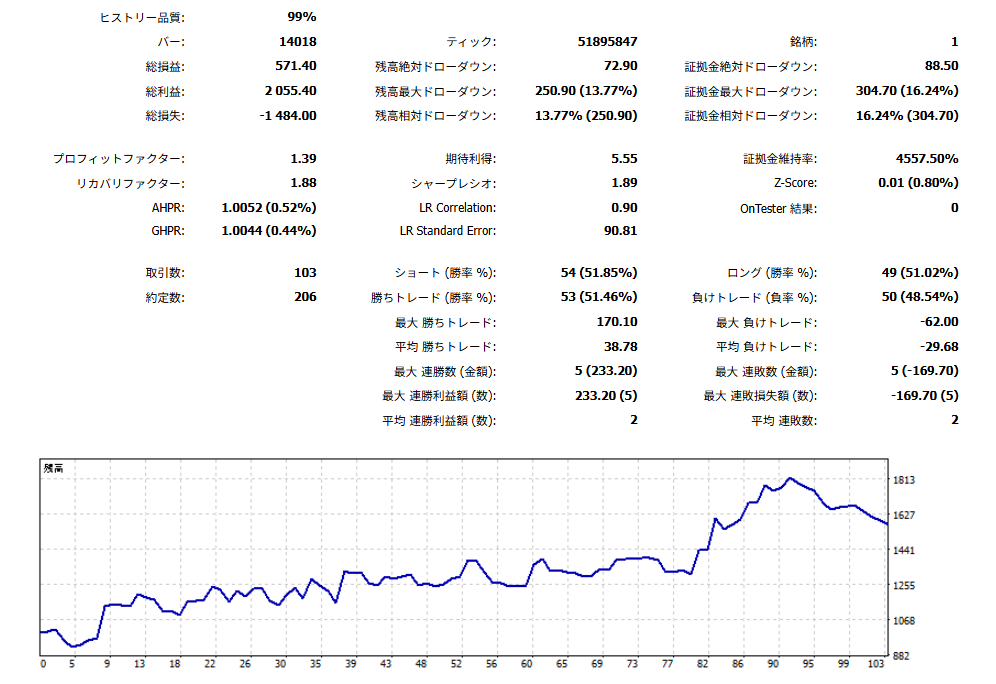
Task: Click the 最大 負けトレード value -62.00
Action: (937, 322)
